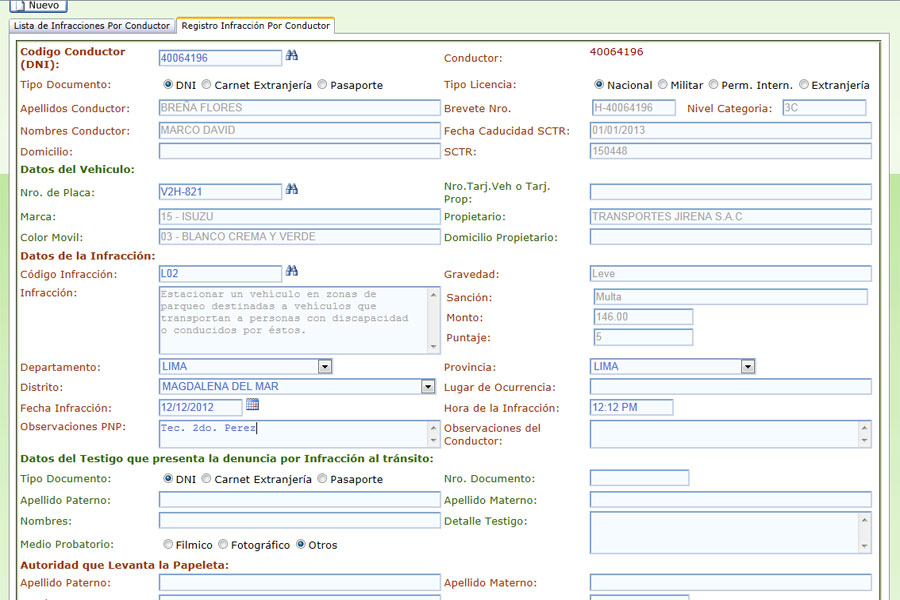Switch to Lista de Infracciones Por Conductor tab
Image resolution: width=900 pixels, height=600 pixels.
click(x=91, y=25)
